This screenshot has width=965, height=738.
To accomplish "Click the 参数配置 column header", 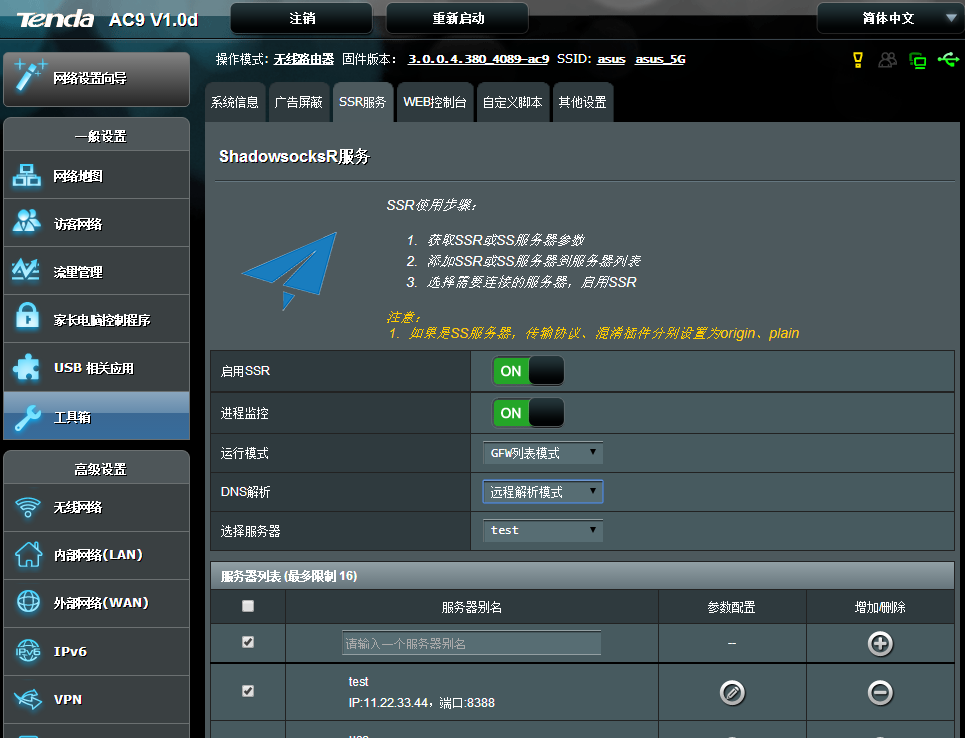I will tap(731, 608).
